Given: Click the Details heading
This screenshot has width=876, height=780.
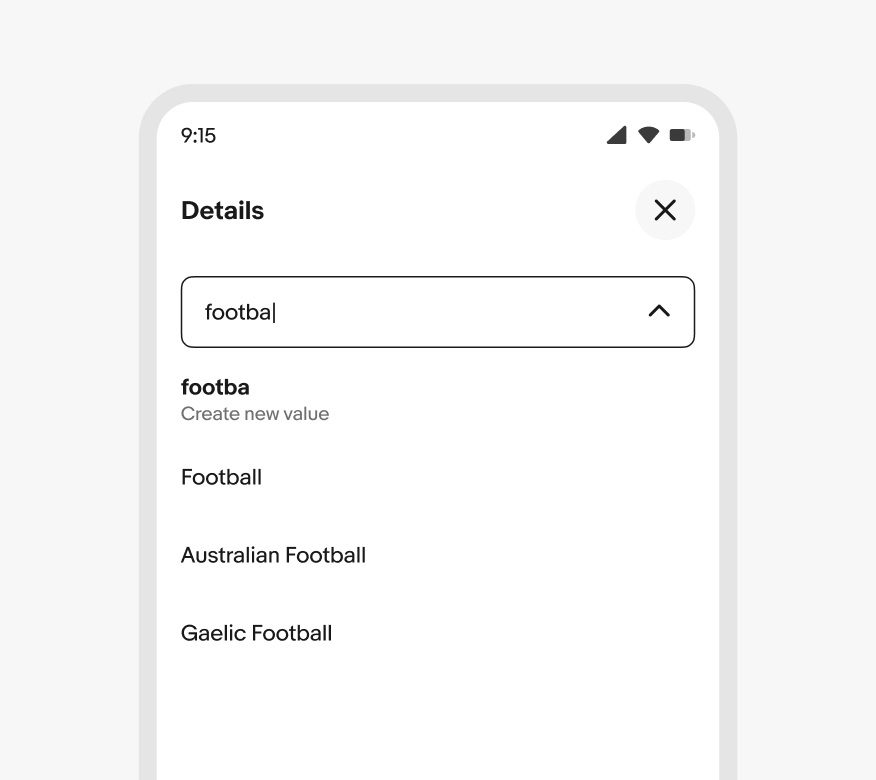Looking at the screenshot, I should 222,211.
